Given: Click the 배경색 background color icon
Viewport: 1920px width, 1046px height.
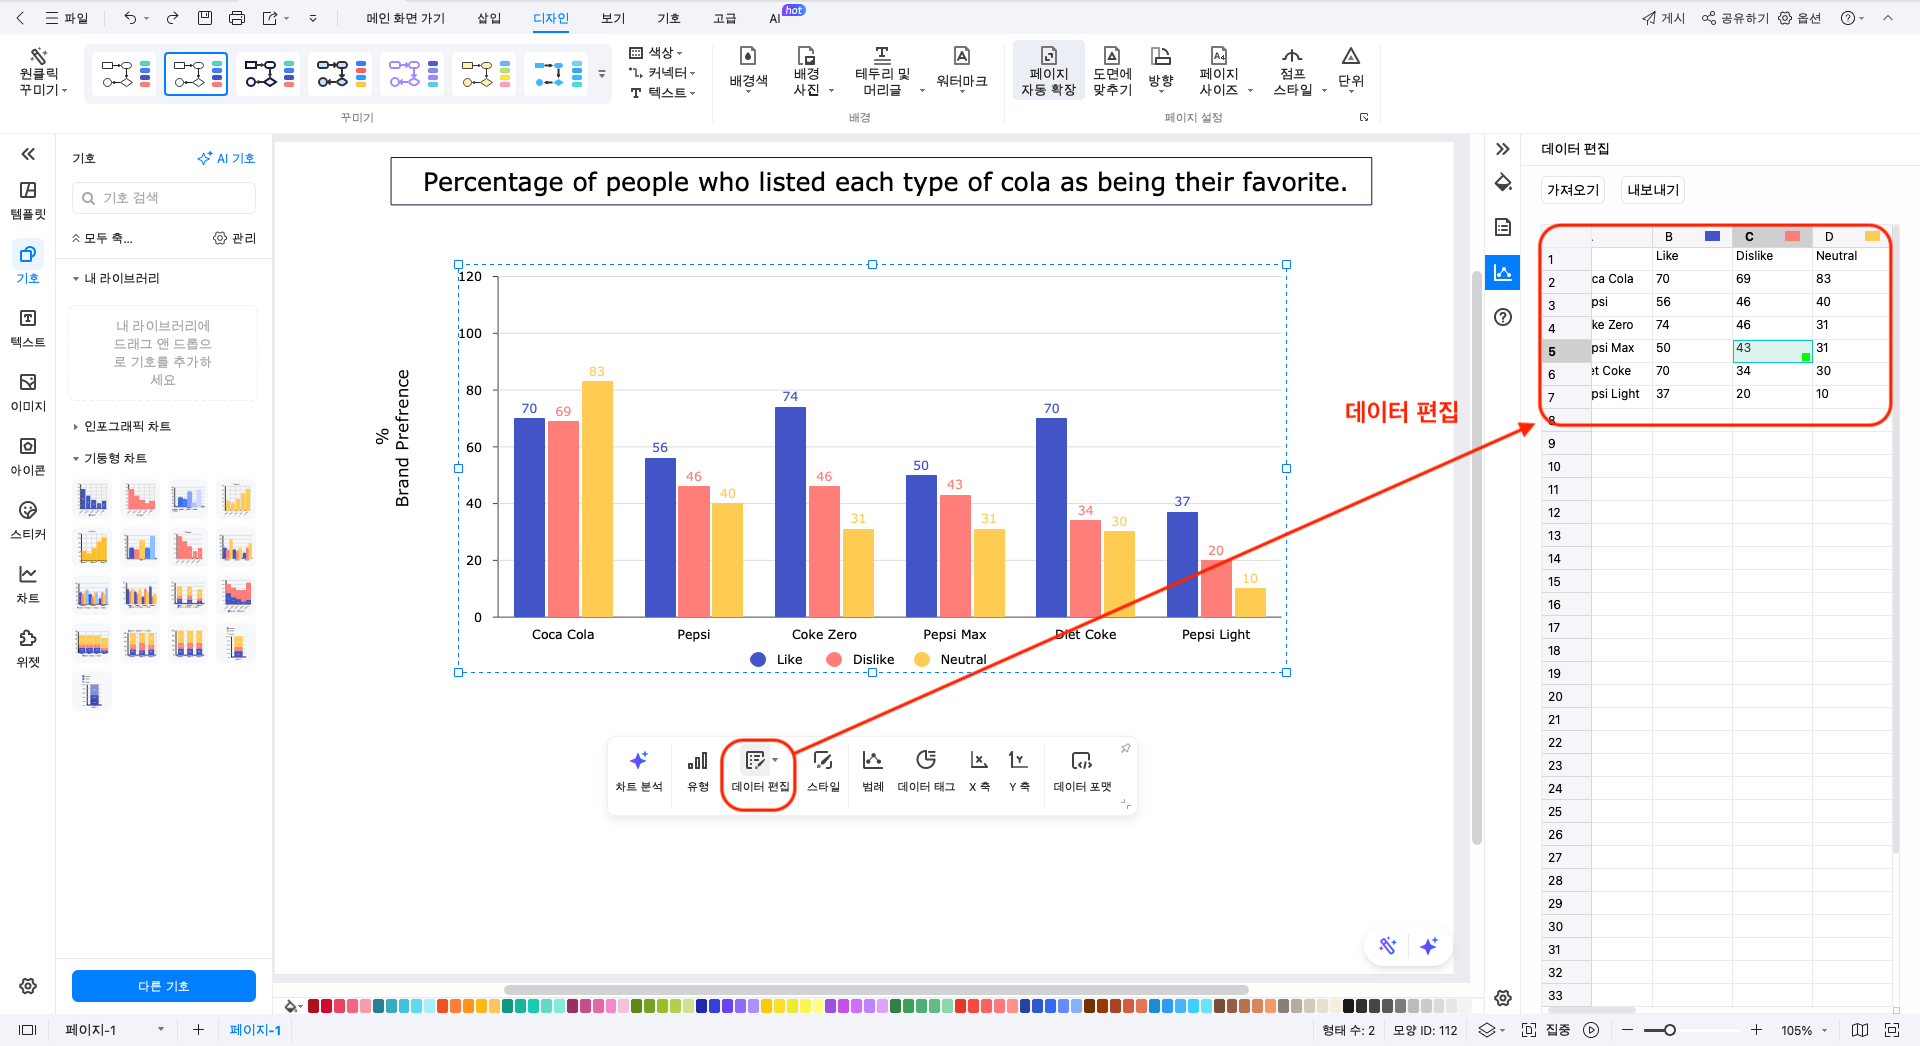Looking at the screenshot, I should 747,69.
